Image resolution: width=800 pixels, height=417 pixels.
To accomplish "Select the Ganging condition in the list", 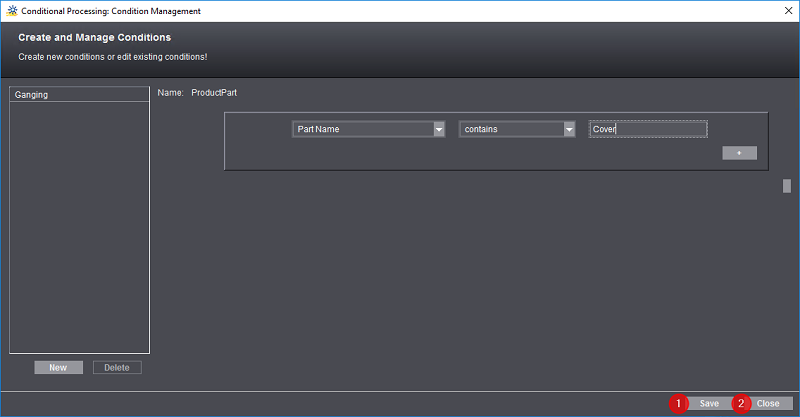I will pos(79,95).
